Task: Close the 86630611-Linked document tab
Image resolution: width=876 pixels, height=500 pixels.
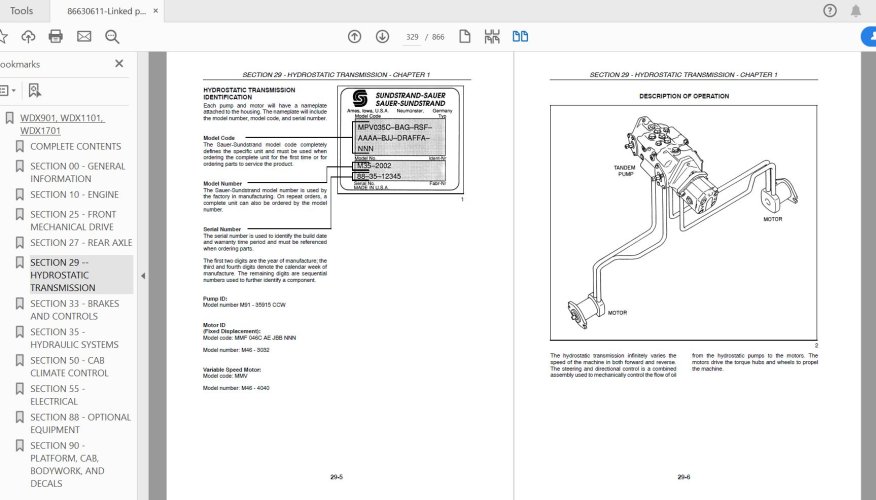Action: point(156,11)
